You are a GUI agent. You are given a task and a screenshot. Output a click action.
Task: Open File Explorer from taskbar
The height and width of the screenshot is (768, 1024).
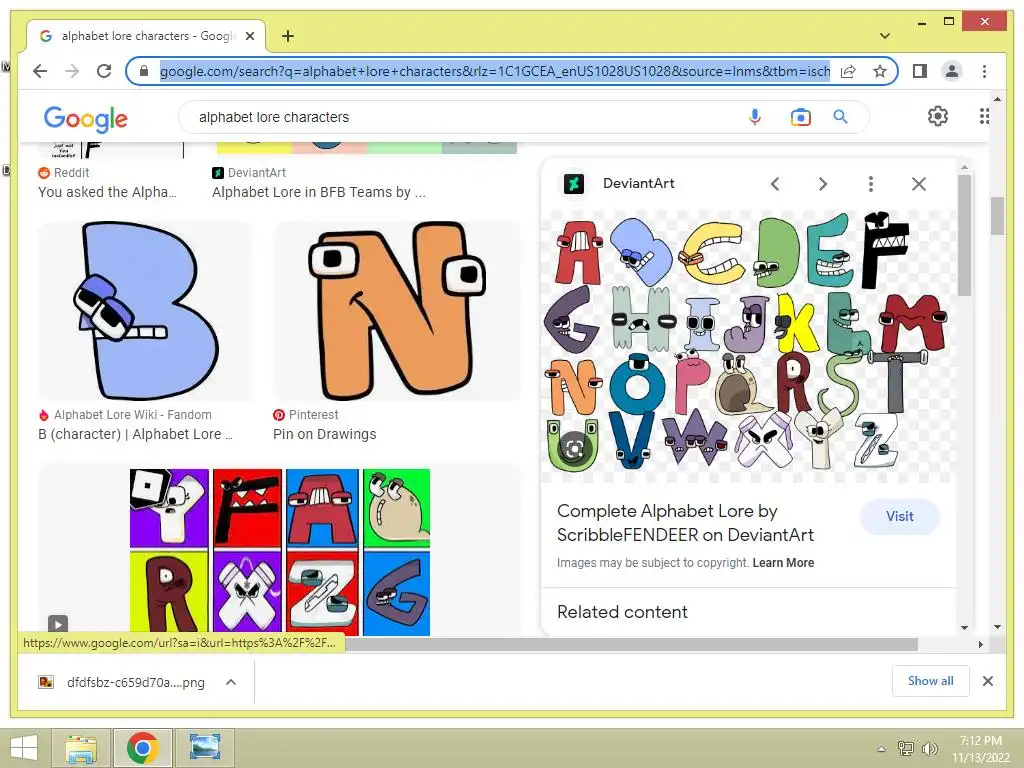[82, 748]
